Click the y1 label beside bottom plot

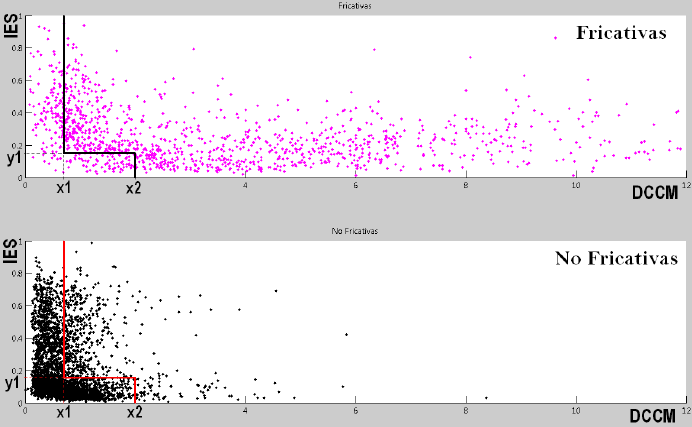12,383
